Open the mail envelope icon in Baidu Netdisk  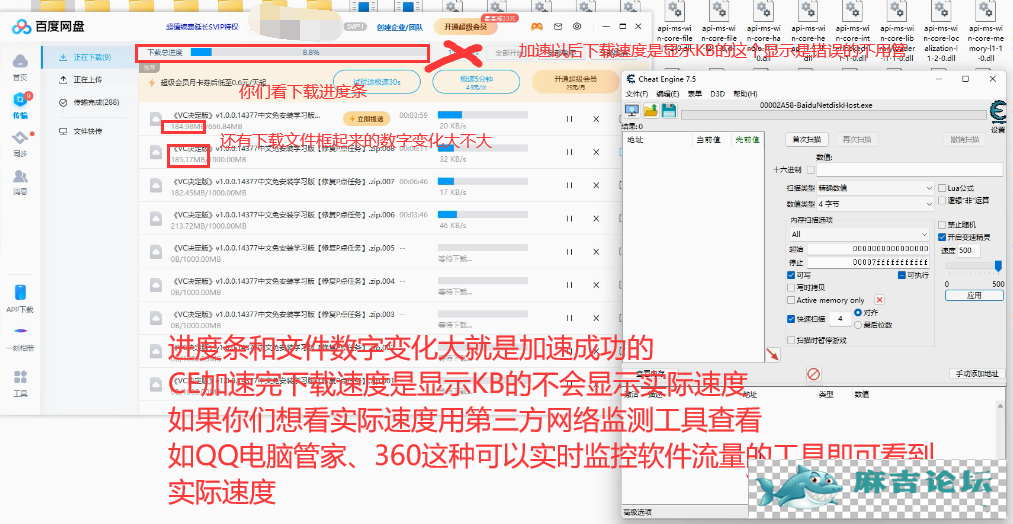(558, 26)
